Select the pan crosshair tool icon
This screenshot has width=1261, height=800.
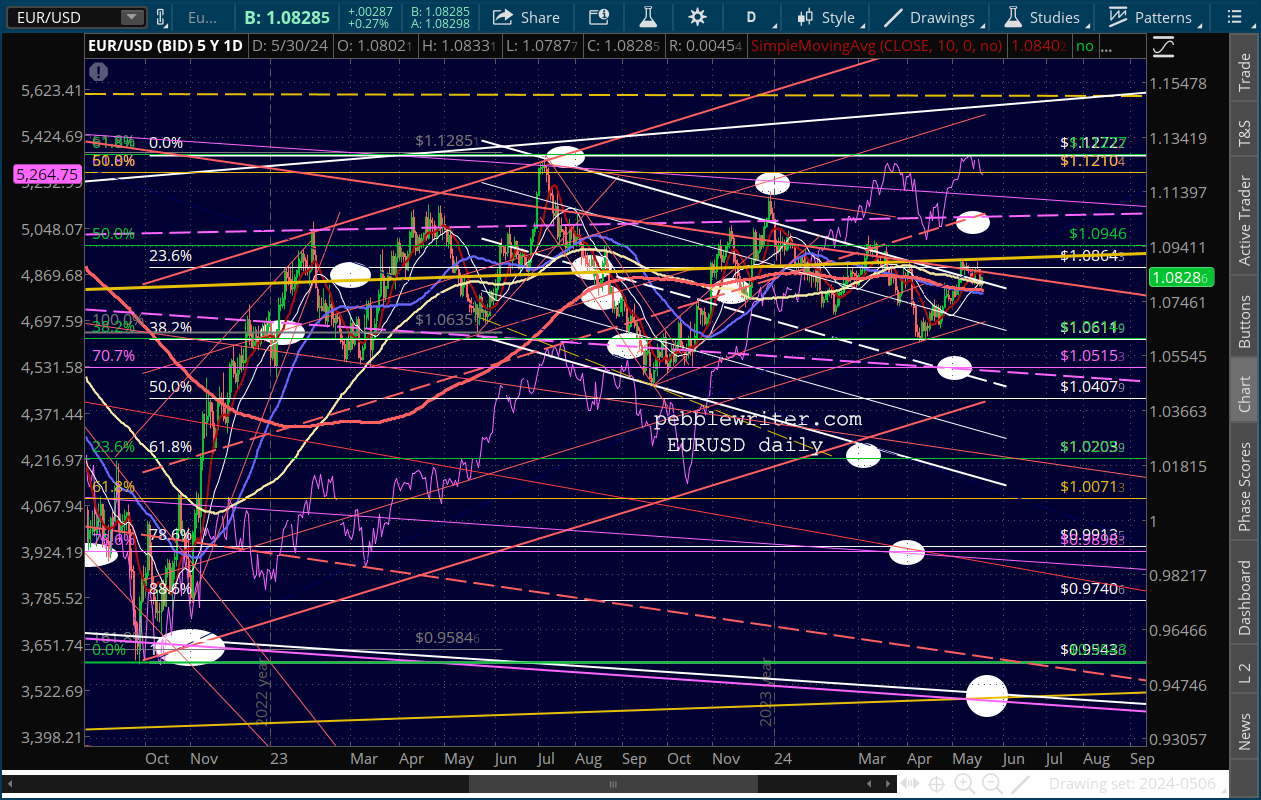click(937, 784)
